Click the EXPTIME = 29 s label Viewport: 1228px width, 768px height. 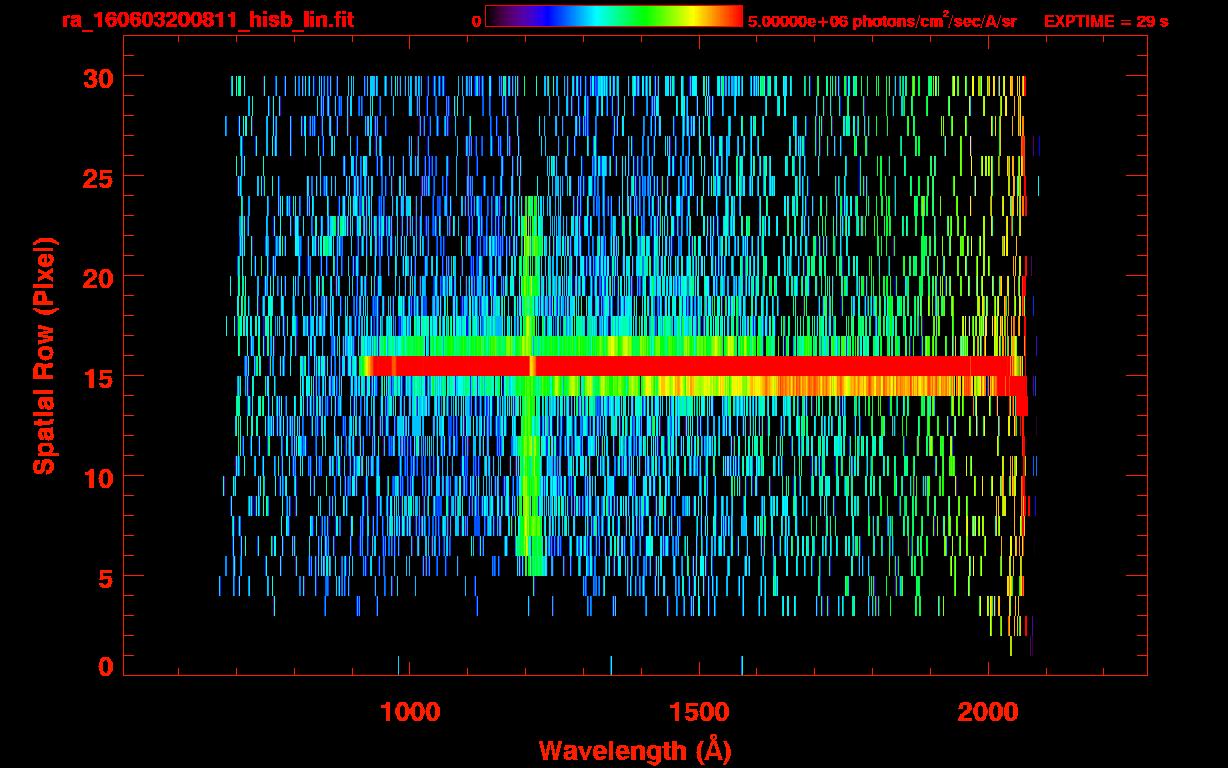1105,21
